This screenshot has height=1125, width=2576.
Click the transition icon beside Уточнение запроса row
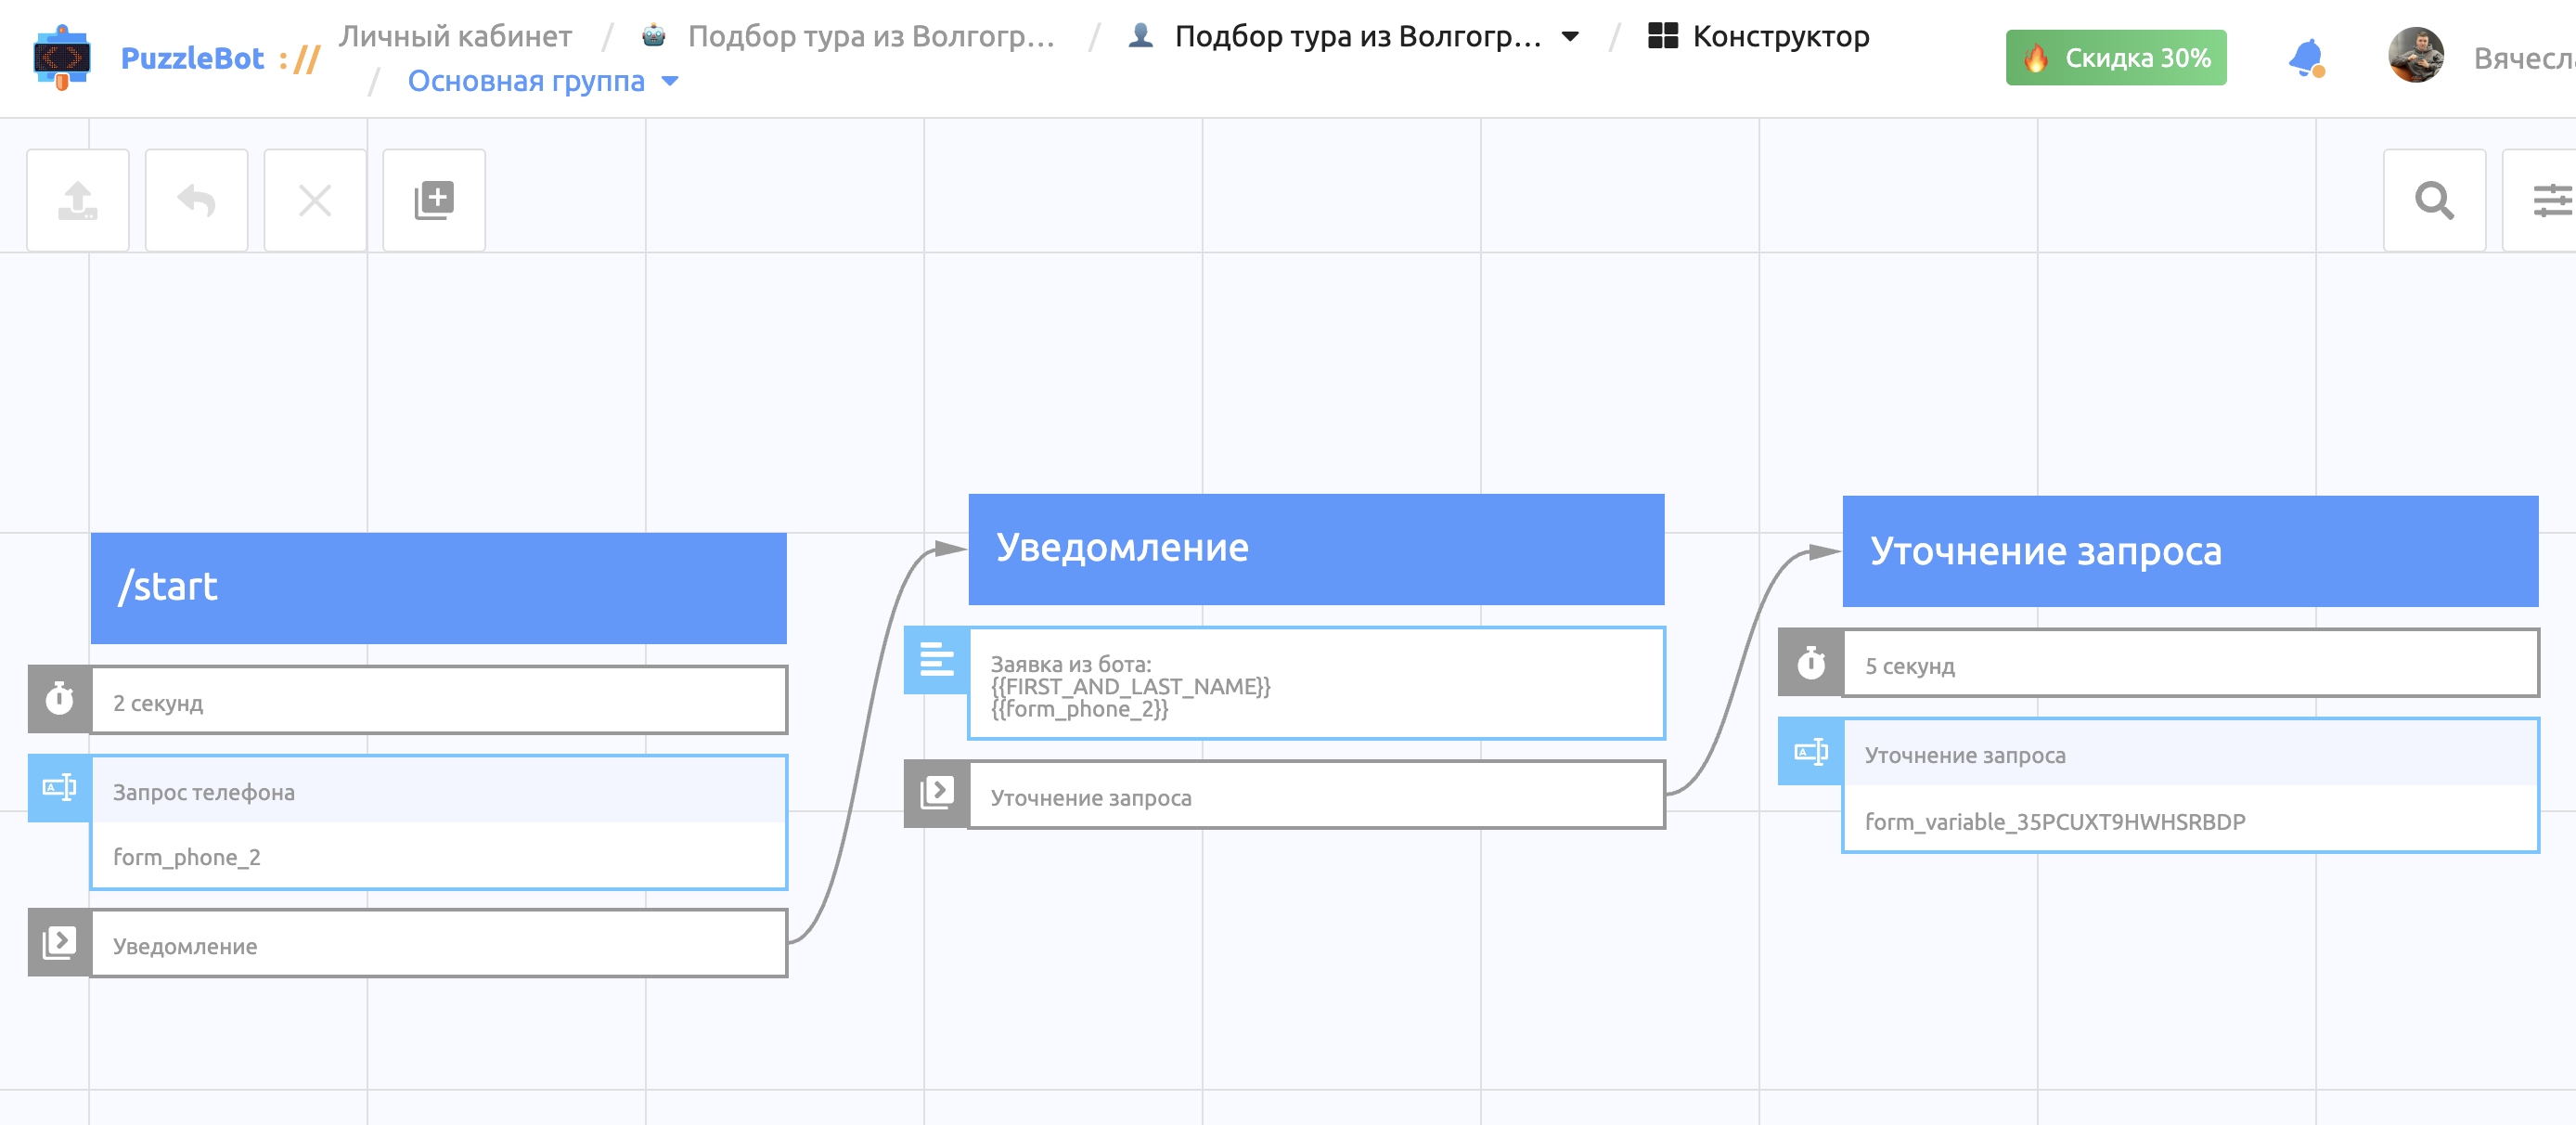pyautogui.click(x=937, y=794)
